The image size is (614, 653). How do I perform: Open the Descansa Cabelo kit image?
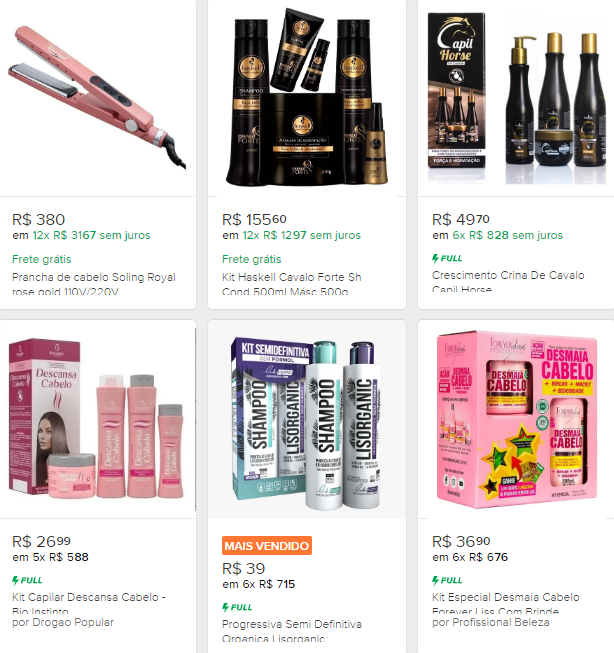coord(97,419)
